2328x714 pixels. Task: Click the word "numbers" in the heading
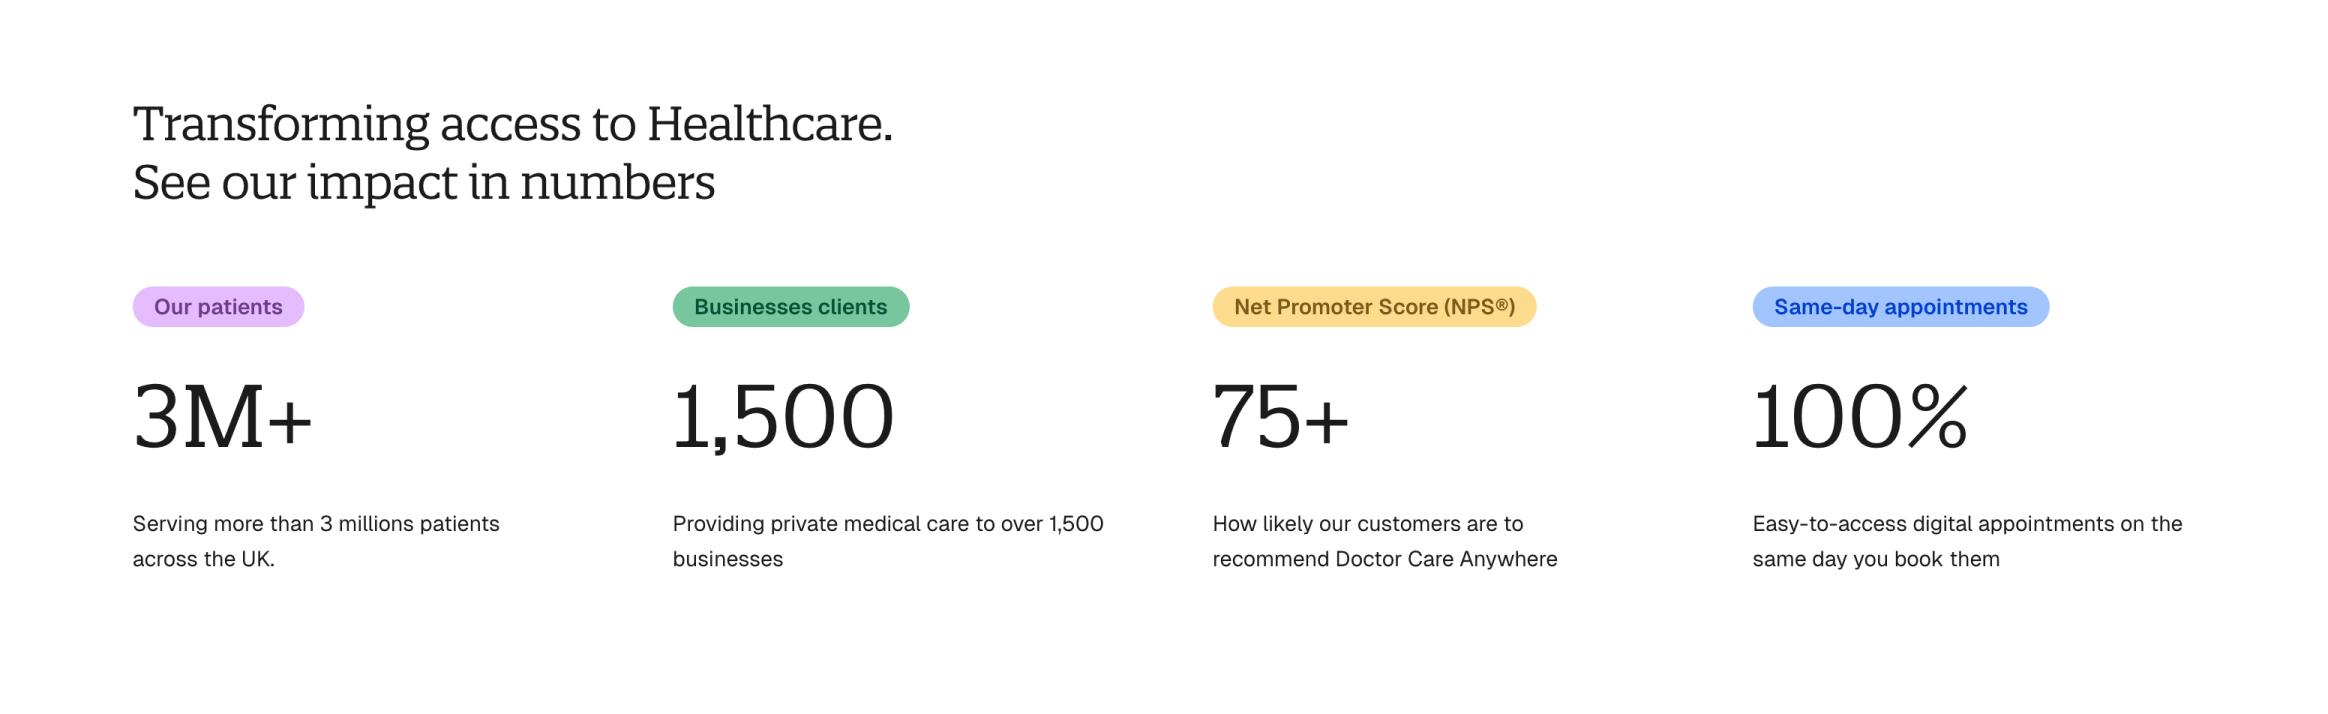click(617, 183)
